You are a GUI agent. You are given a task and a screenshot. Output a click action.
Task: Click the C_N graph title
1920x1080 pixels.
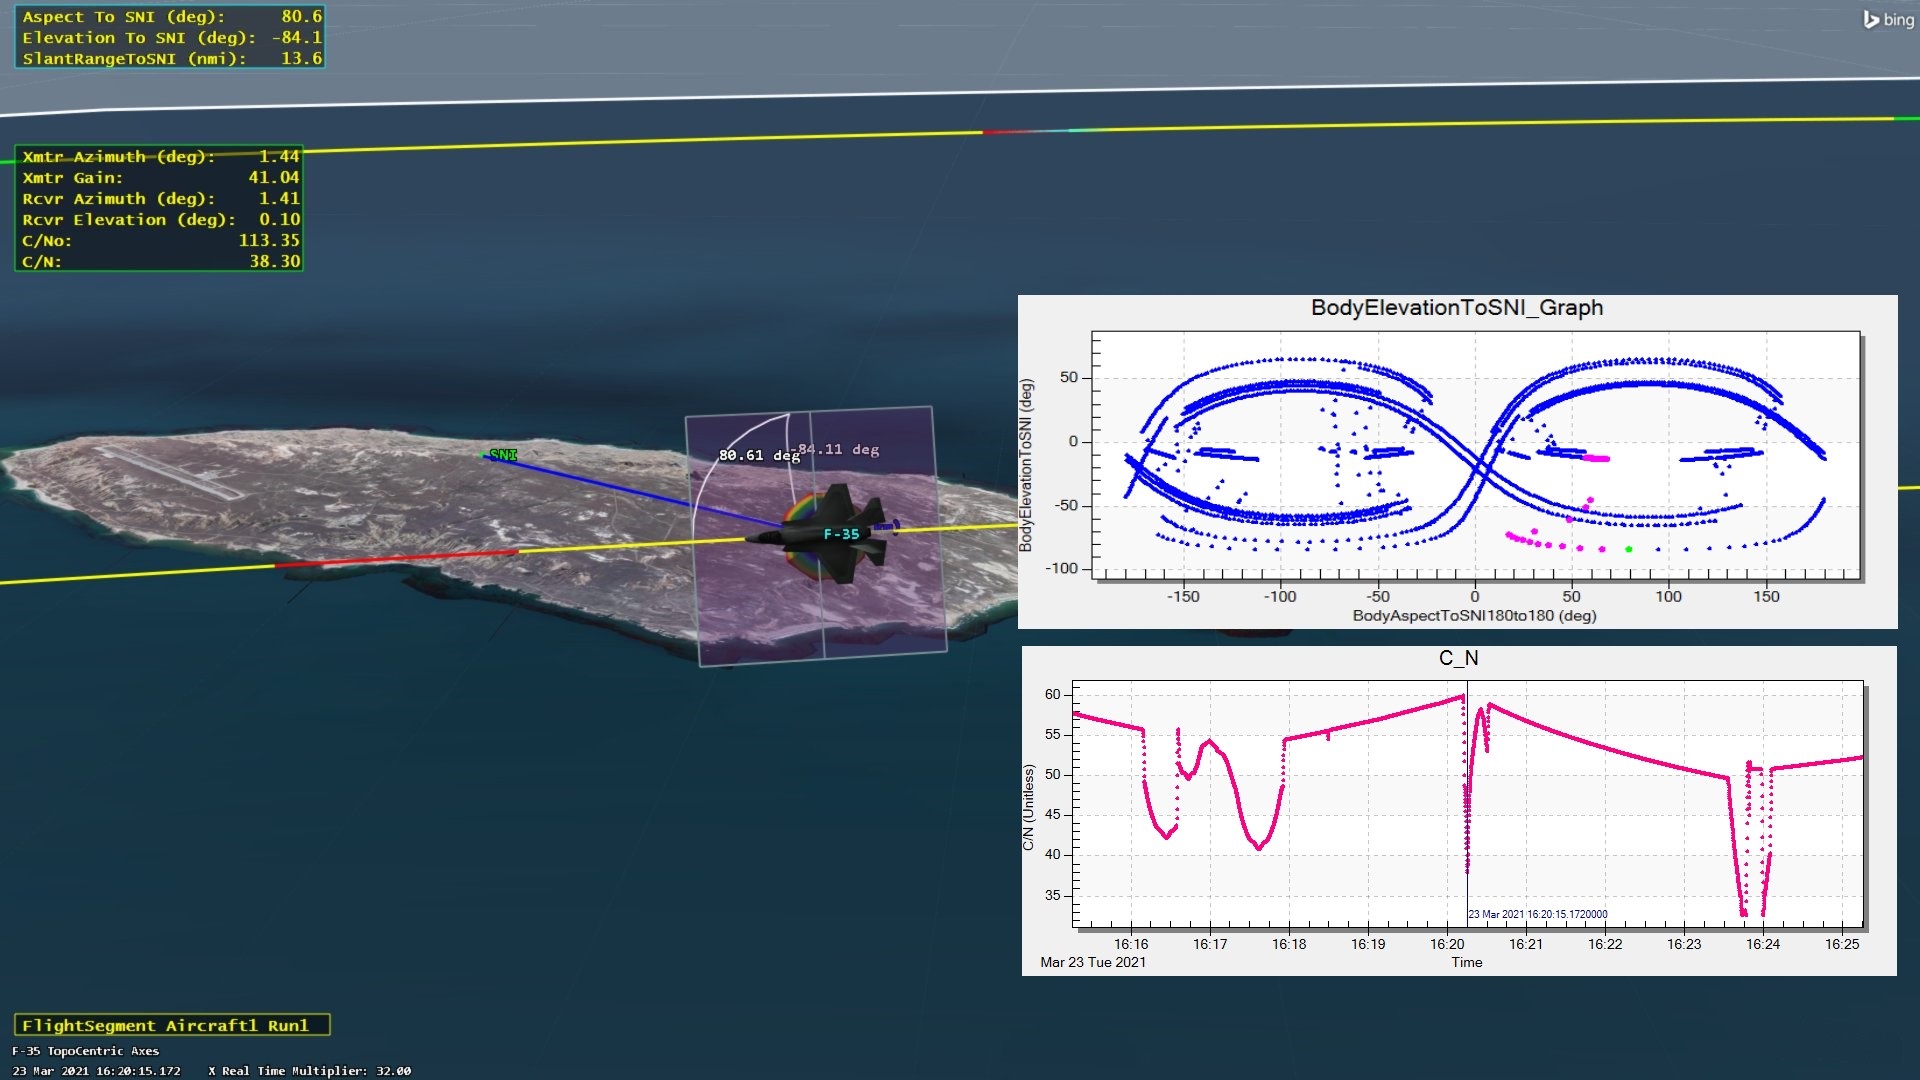[x=1458, y=658]
